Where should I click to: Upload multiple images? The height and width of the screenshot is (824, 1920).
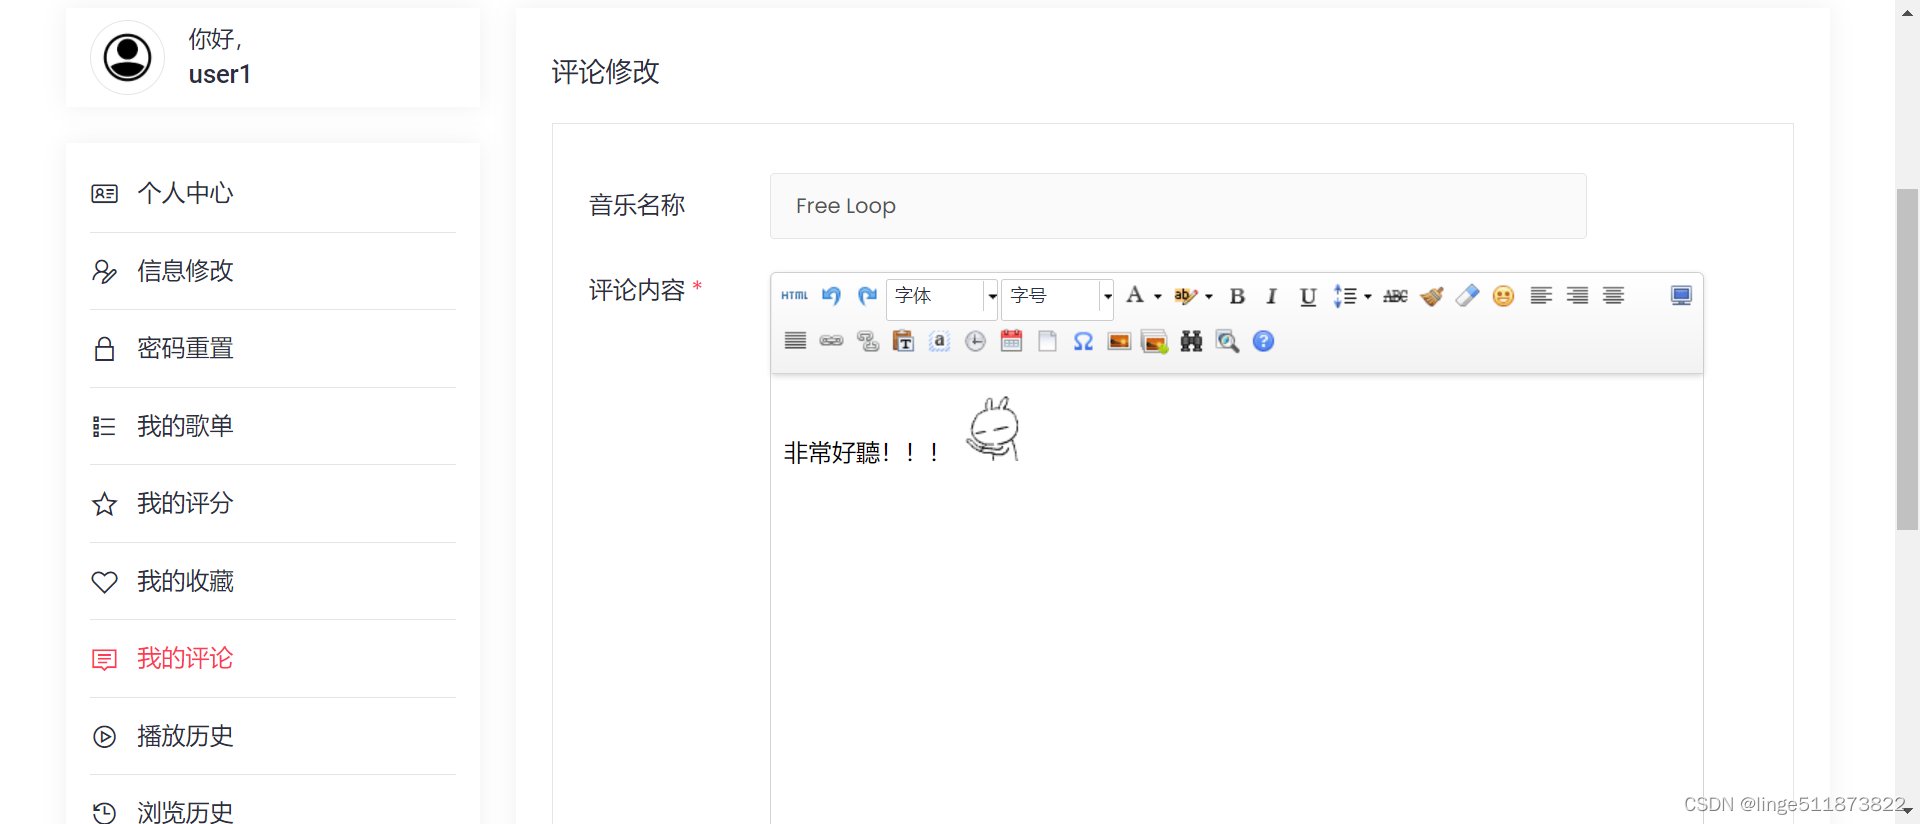(x=1155, y=341)
